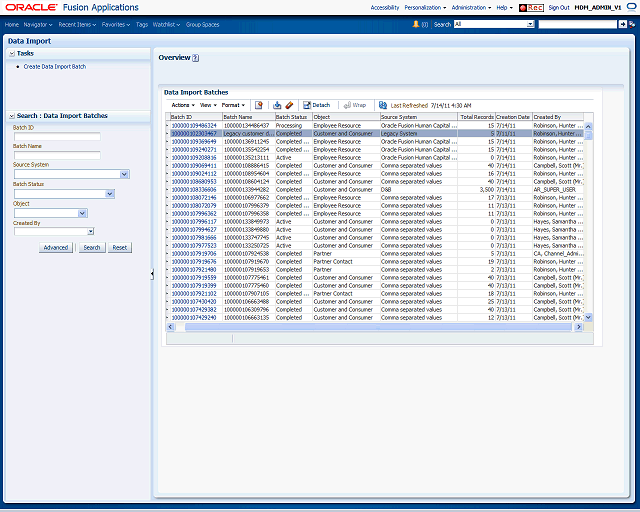Image resolution: width=640 pixels, height=512 pixels.
Task: Open the global Search category dropdown
Action: [530, 24]
